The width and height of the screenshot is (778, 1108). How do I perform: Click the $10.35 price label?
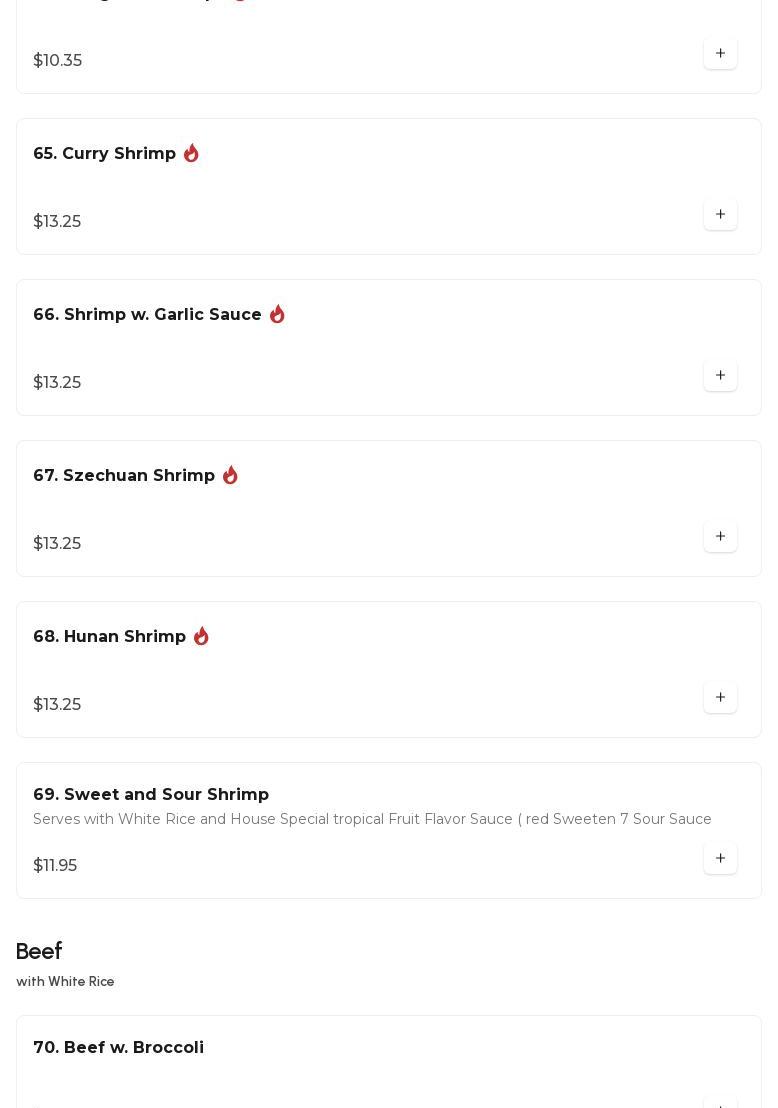point(58,61)
